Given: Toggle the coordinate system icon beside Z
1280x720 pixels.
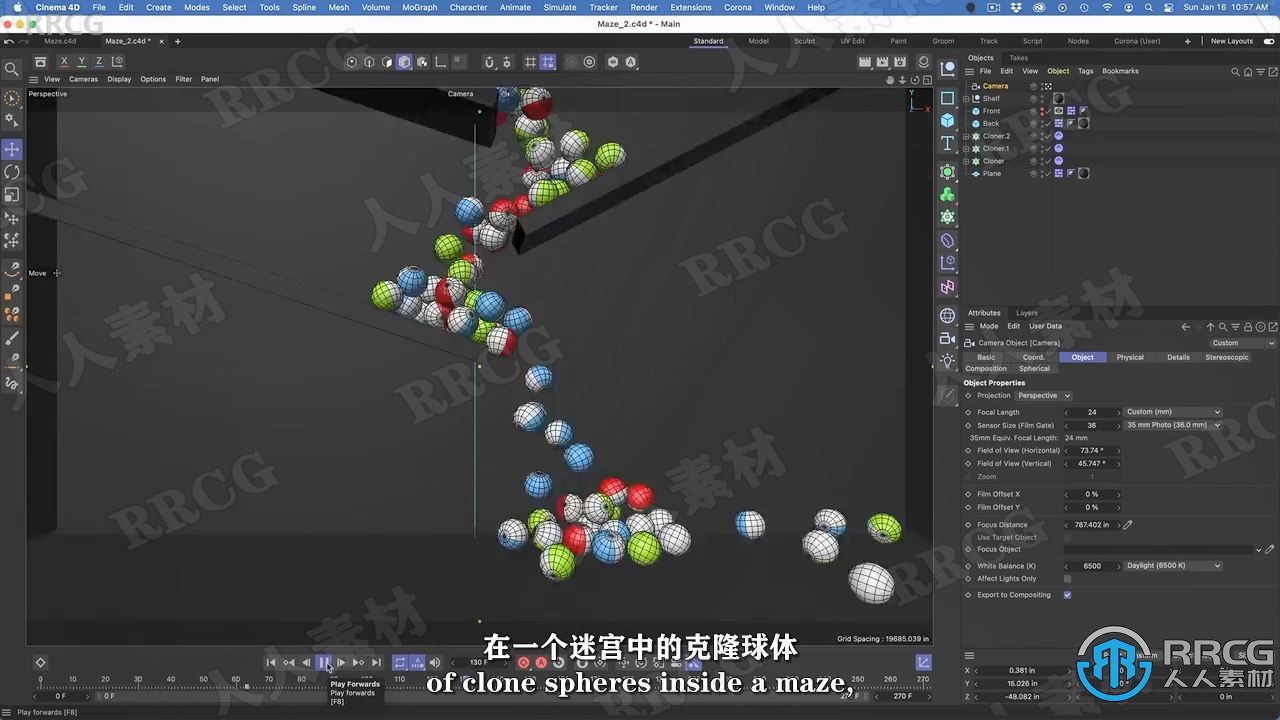Looking at the screenshot, I should [x=116, y=62].
